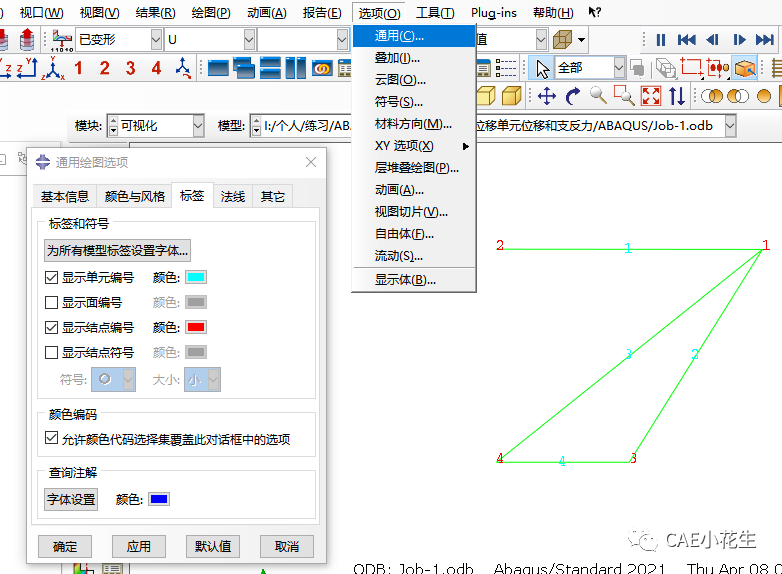Switch to 法线 tab
Viewport: 782px width, 574px height.
pos(233,196)
